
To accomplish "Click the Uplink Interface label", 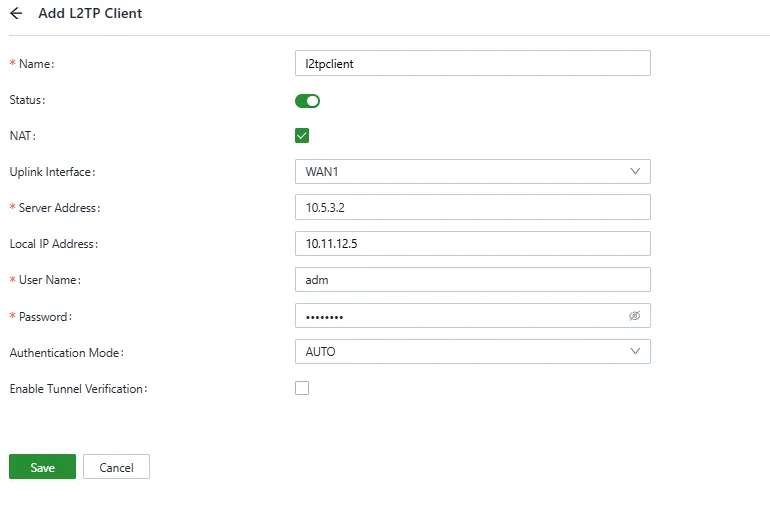I will pyautogui.click(x=53, y=172).
